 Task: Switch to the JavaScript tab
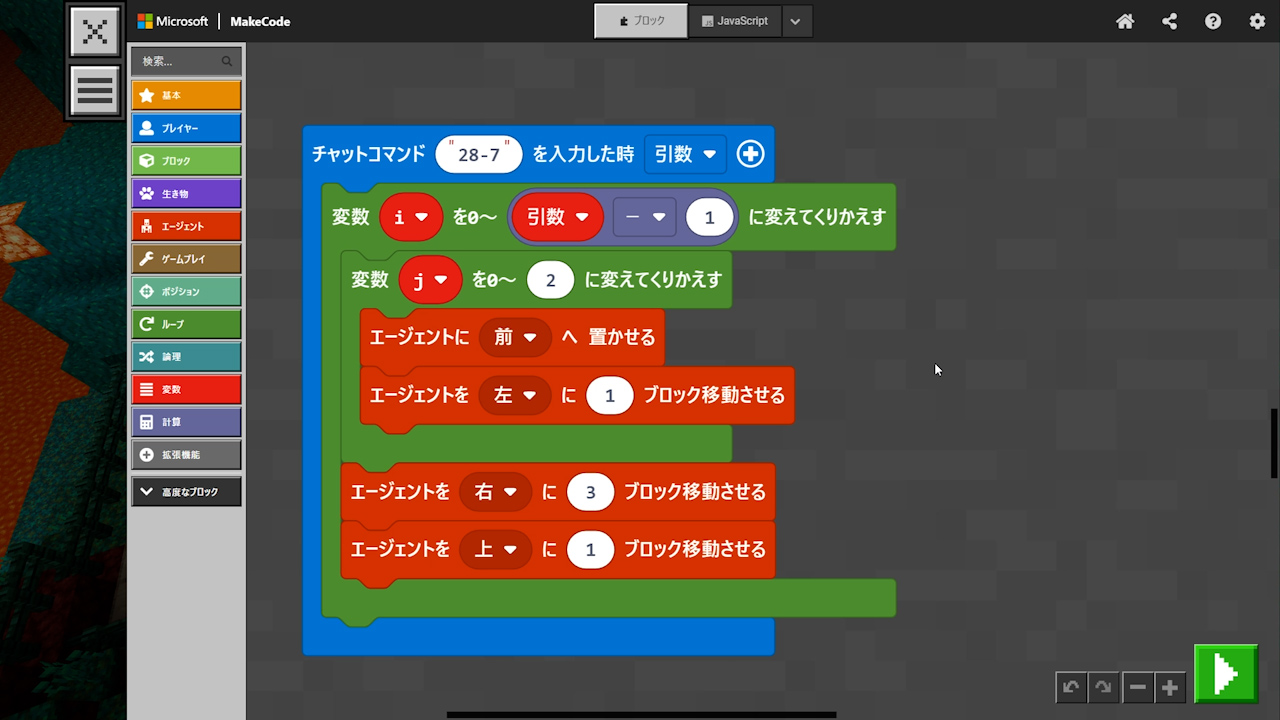click(735, 21)
